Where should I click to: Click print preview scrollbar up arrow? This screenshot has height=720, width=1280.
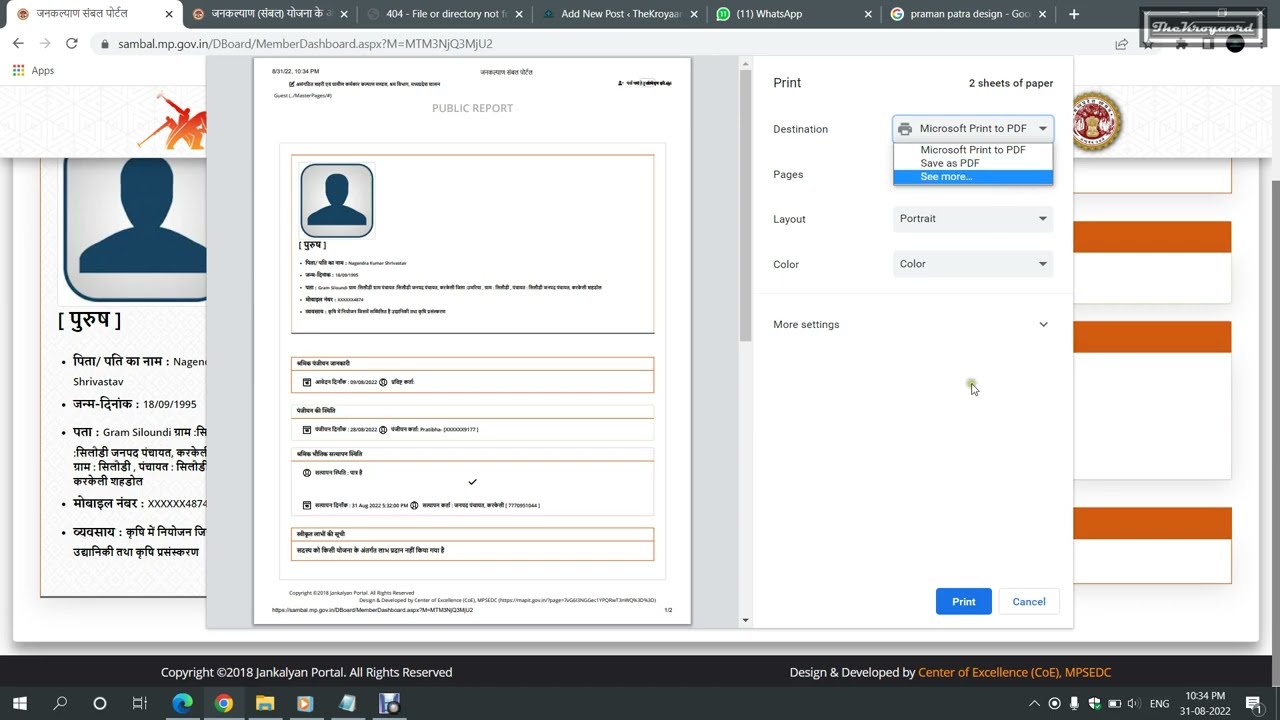745,64
